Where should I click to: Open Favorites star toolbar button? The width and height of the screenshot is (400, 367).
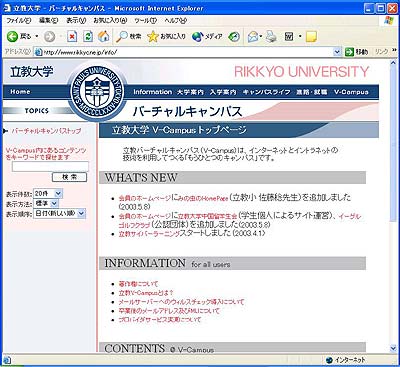(x=166, y=36)
